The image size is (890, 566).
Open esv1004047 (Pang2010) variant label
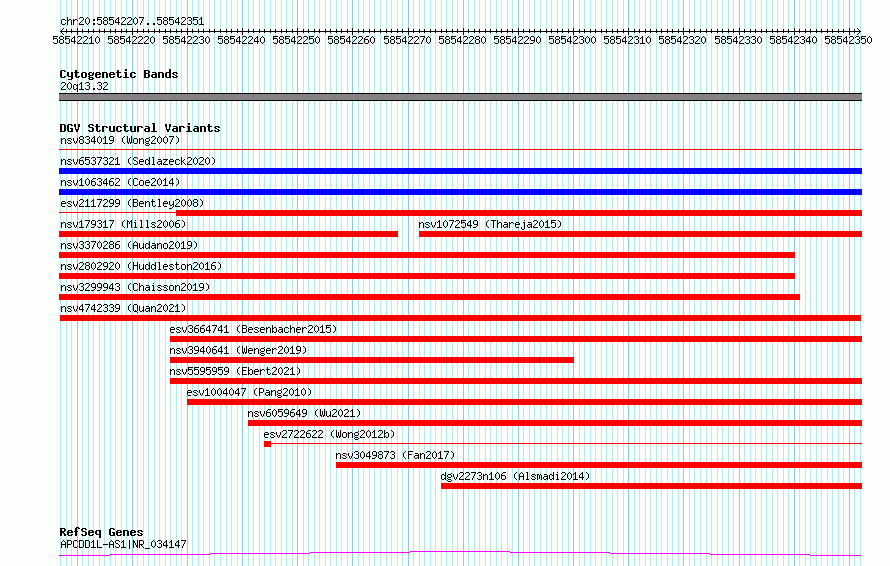tap(249, 392)
